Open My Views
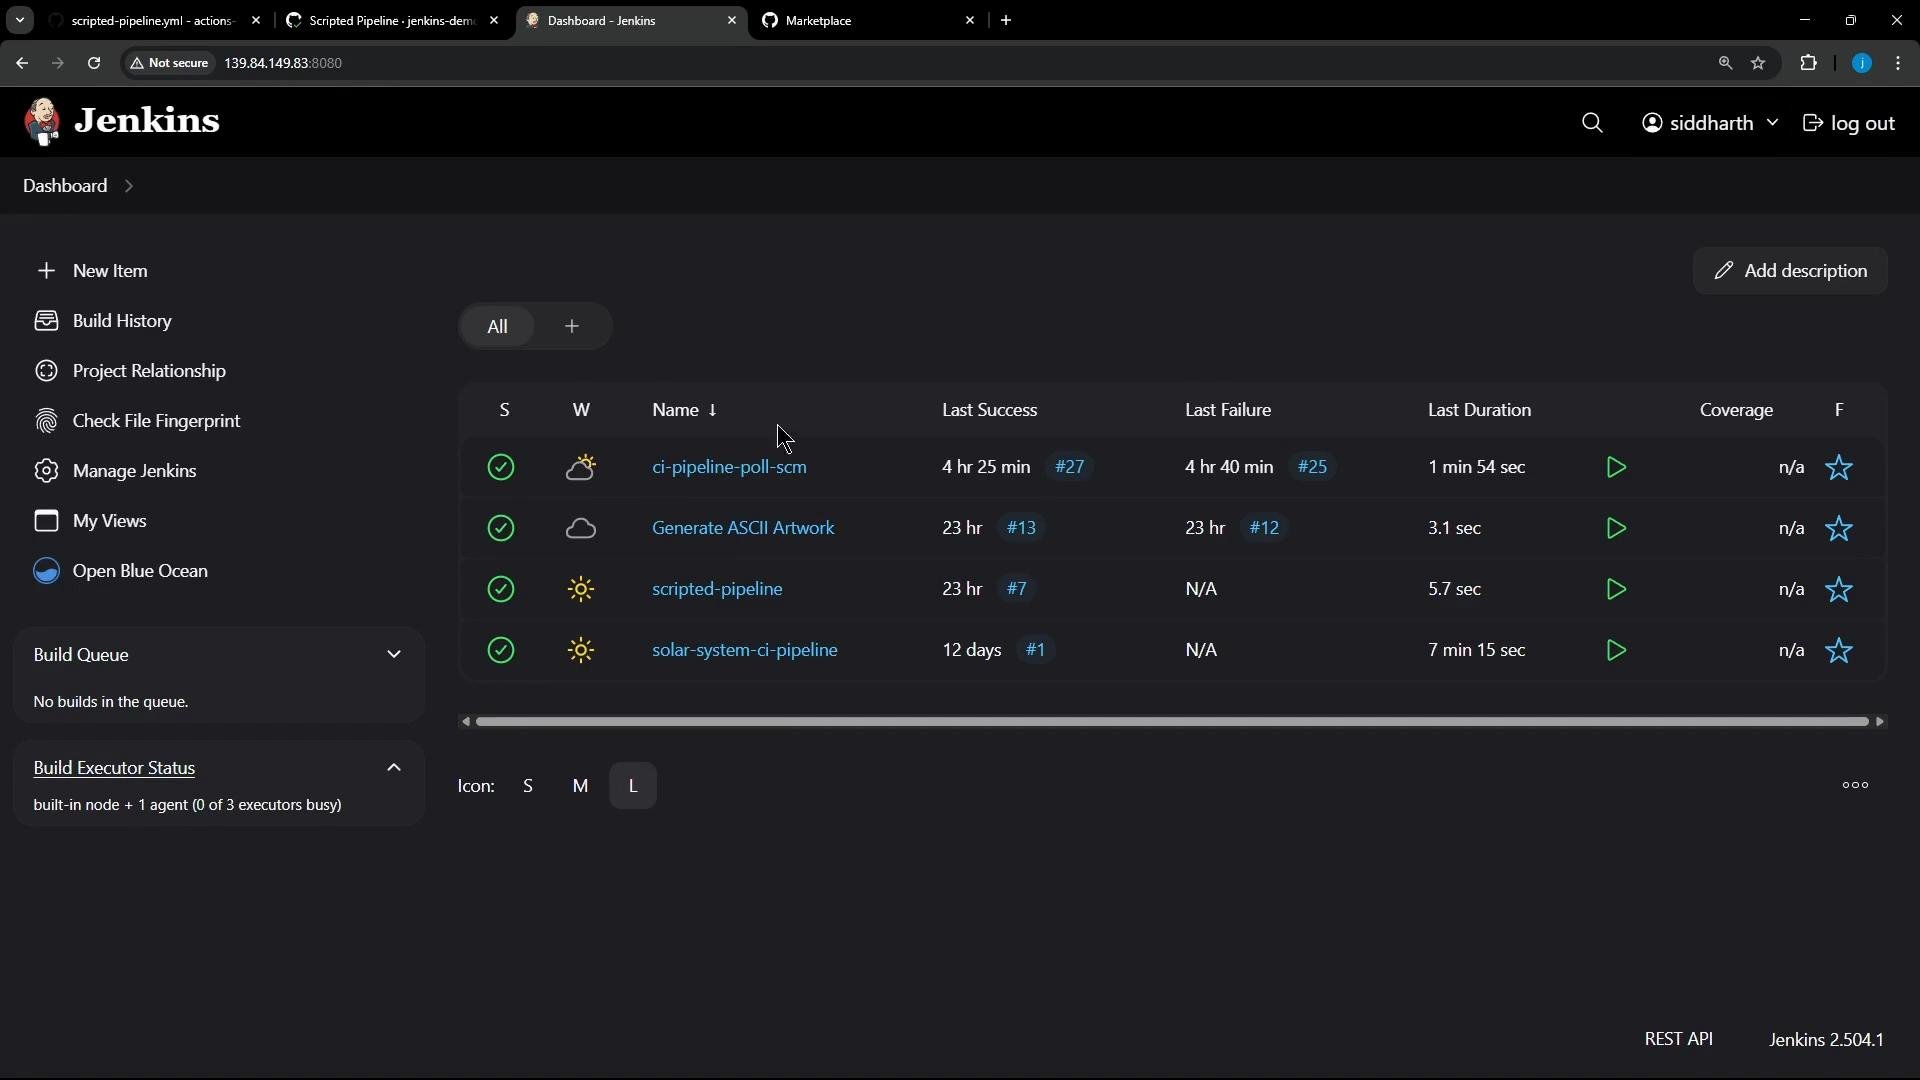 pyautogui.click(x=91, y=521)
